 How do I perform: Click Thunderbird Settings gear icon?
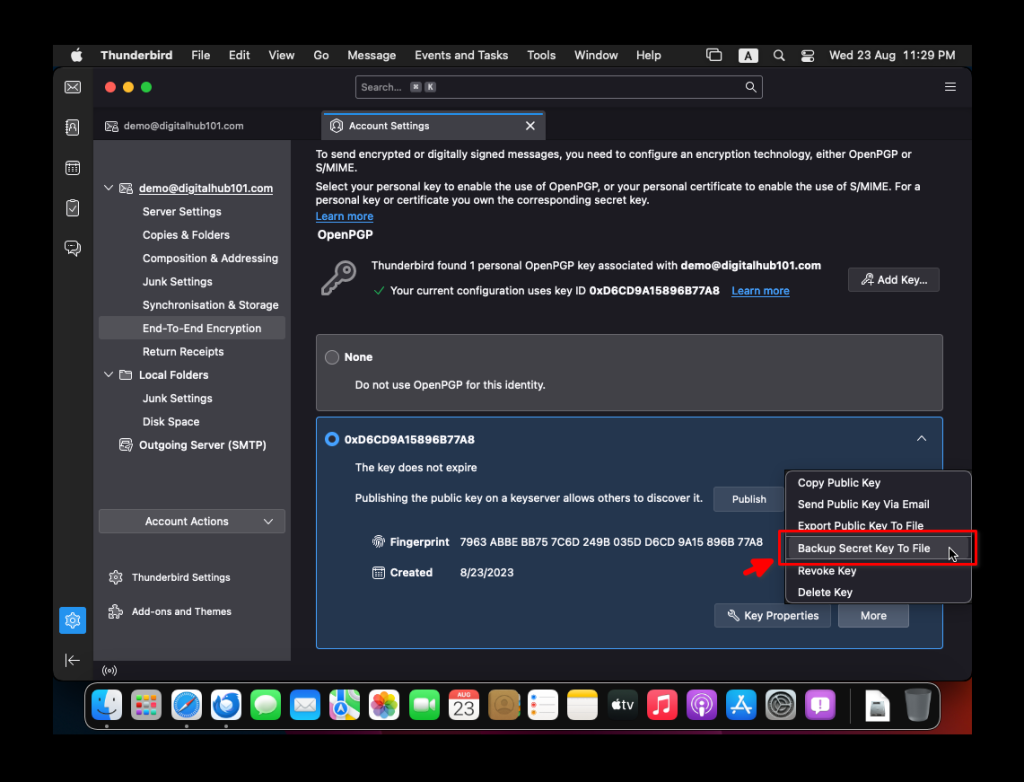pos(116,578)
